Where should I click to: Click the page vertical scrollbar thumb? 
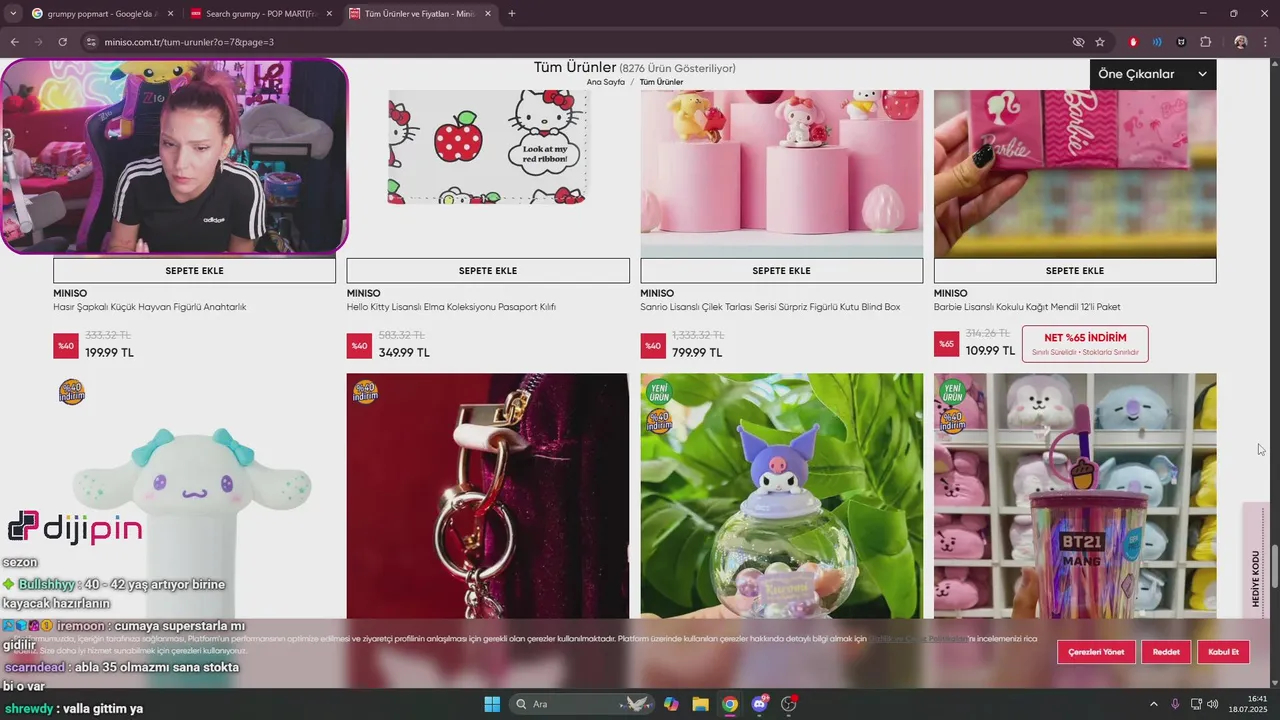[1275, 565]
